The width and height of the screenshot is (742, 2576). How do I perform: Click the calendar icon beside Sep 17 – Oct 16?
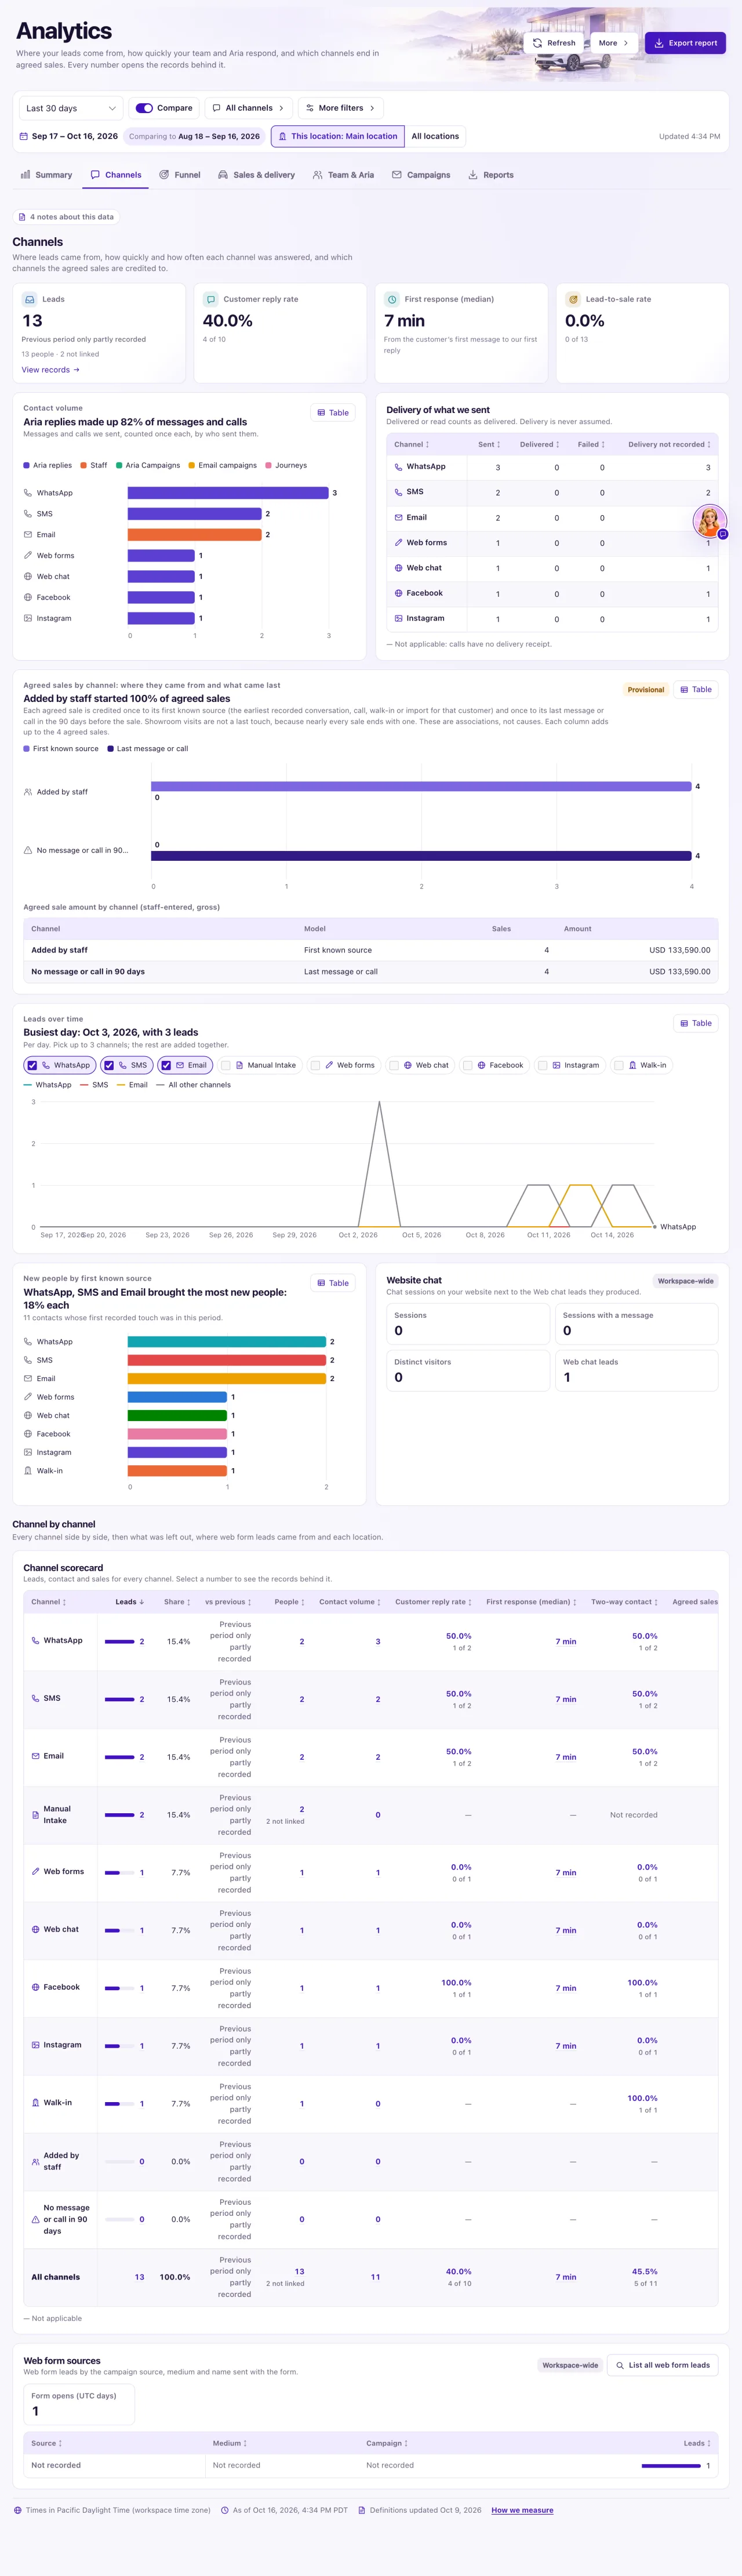click(x=24, y=136)
